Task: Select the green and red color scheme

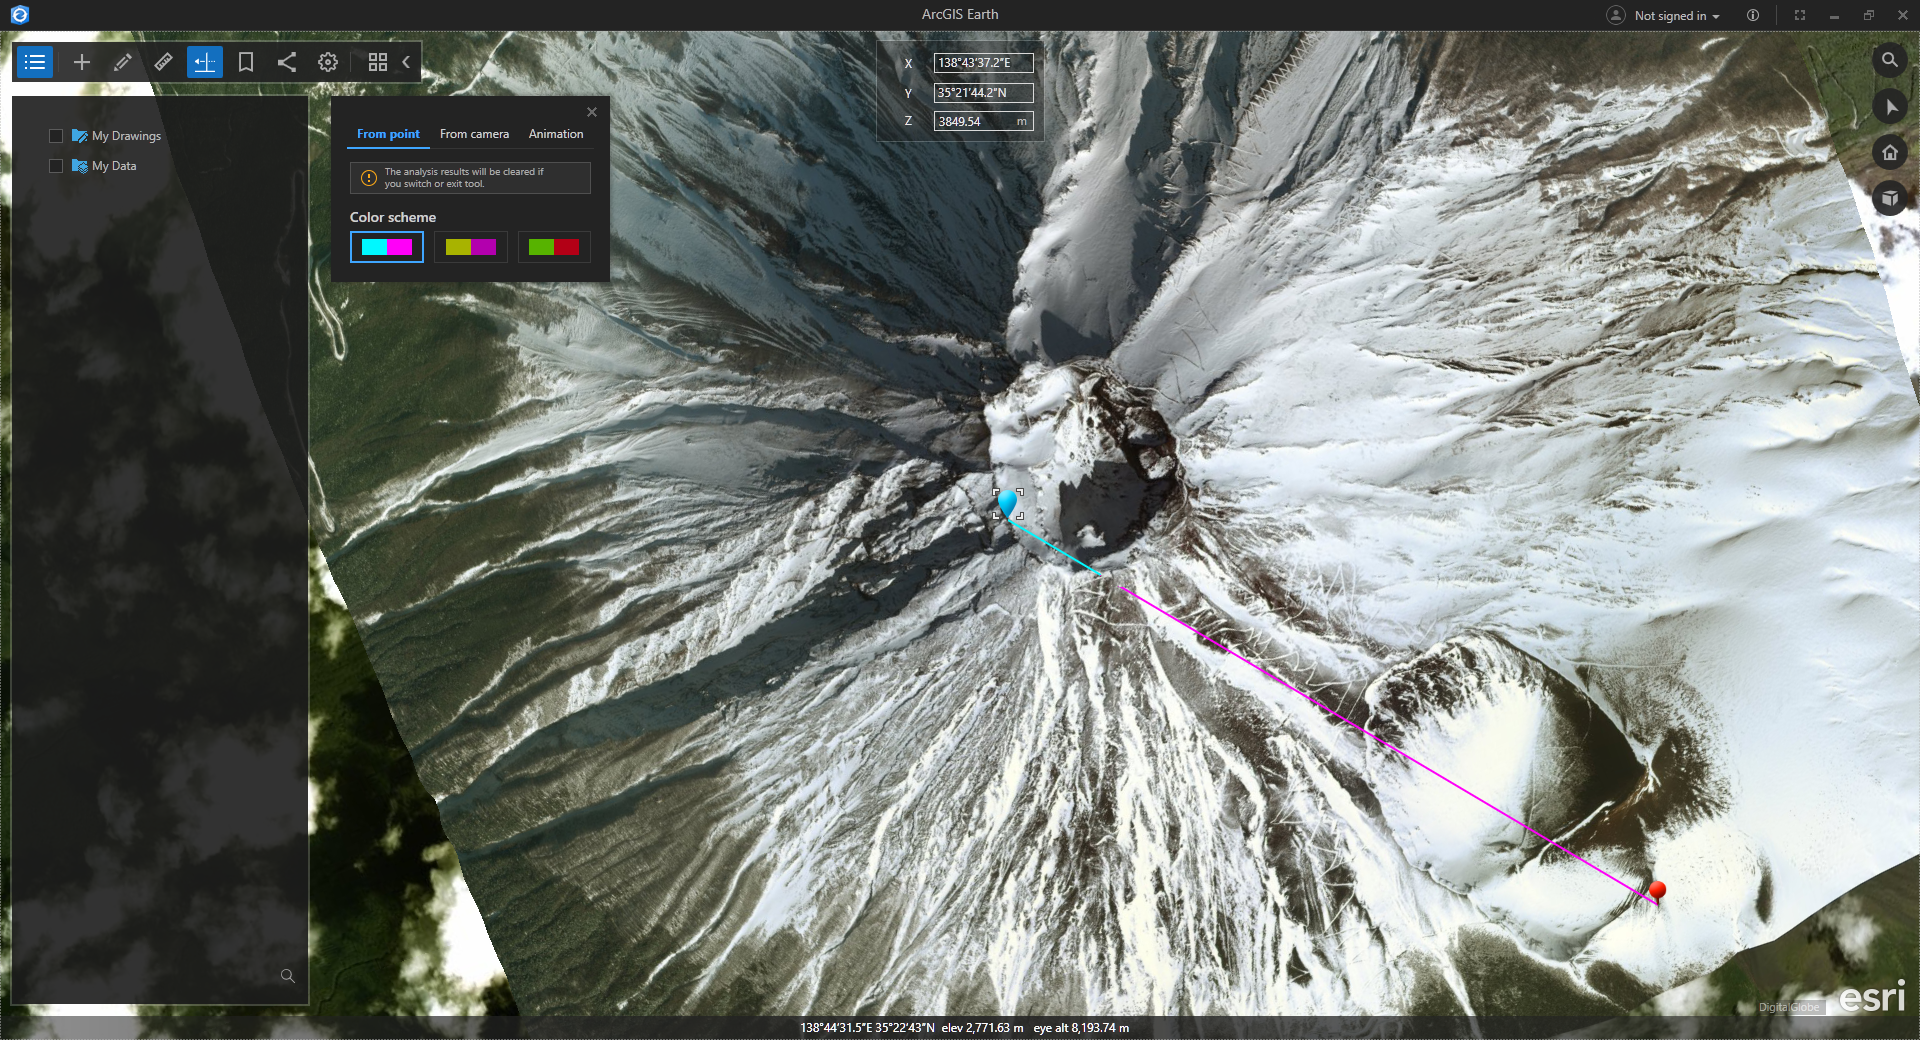Action: [x=554, y=247]
